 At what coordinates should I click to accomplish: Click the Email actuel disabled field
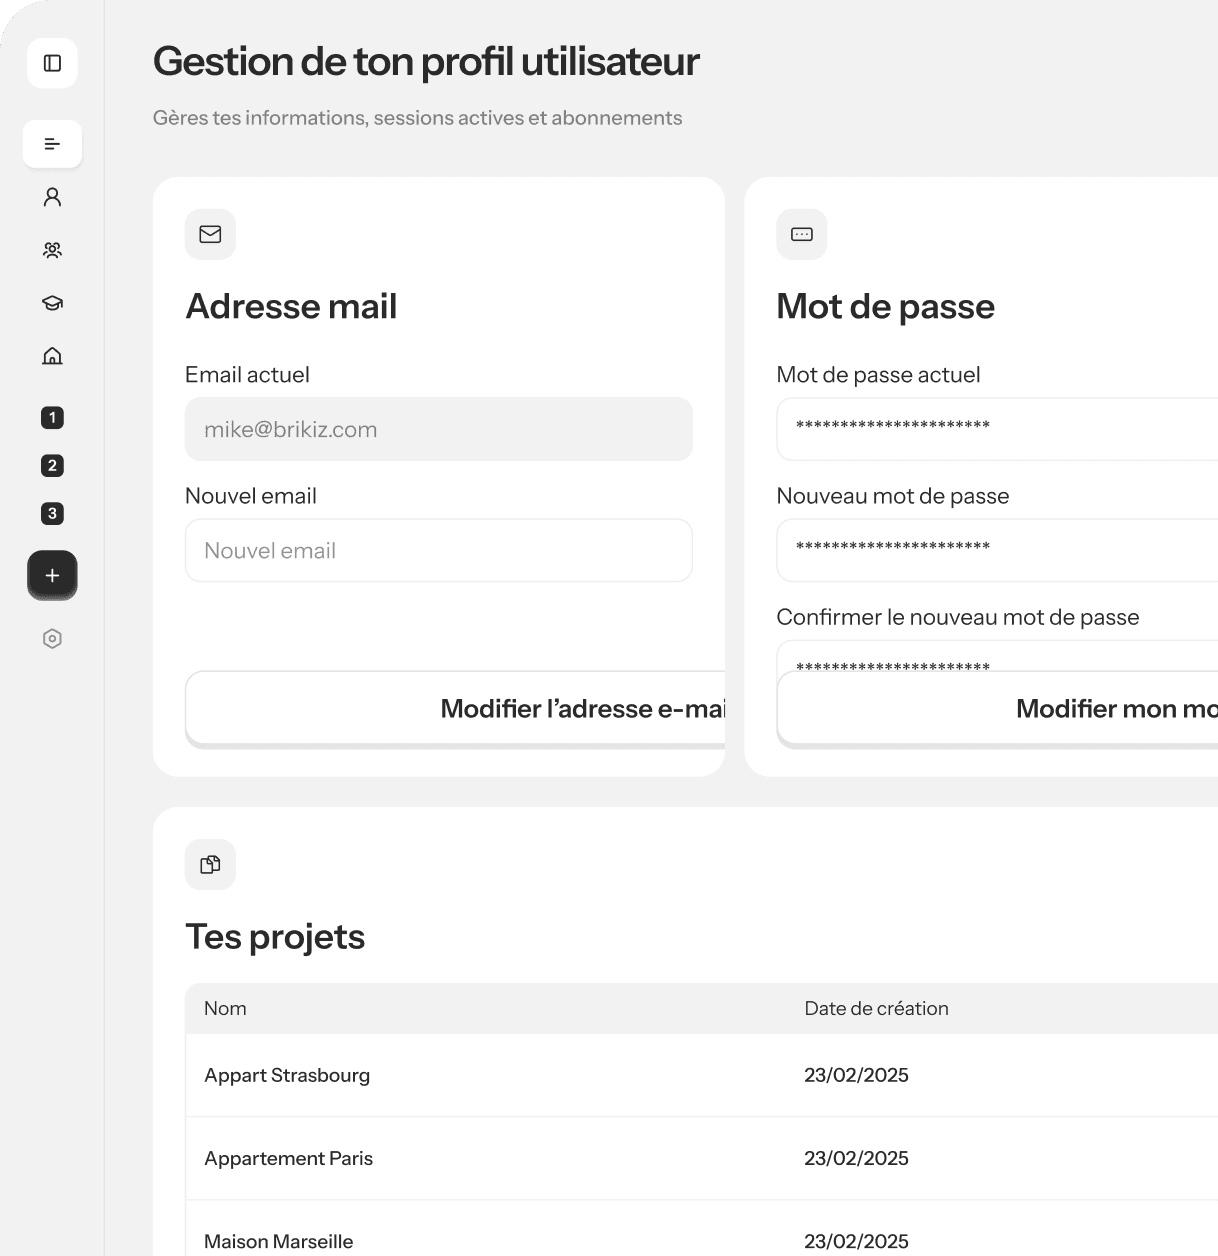438,429
